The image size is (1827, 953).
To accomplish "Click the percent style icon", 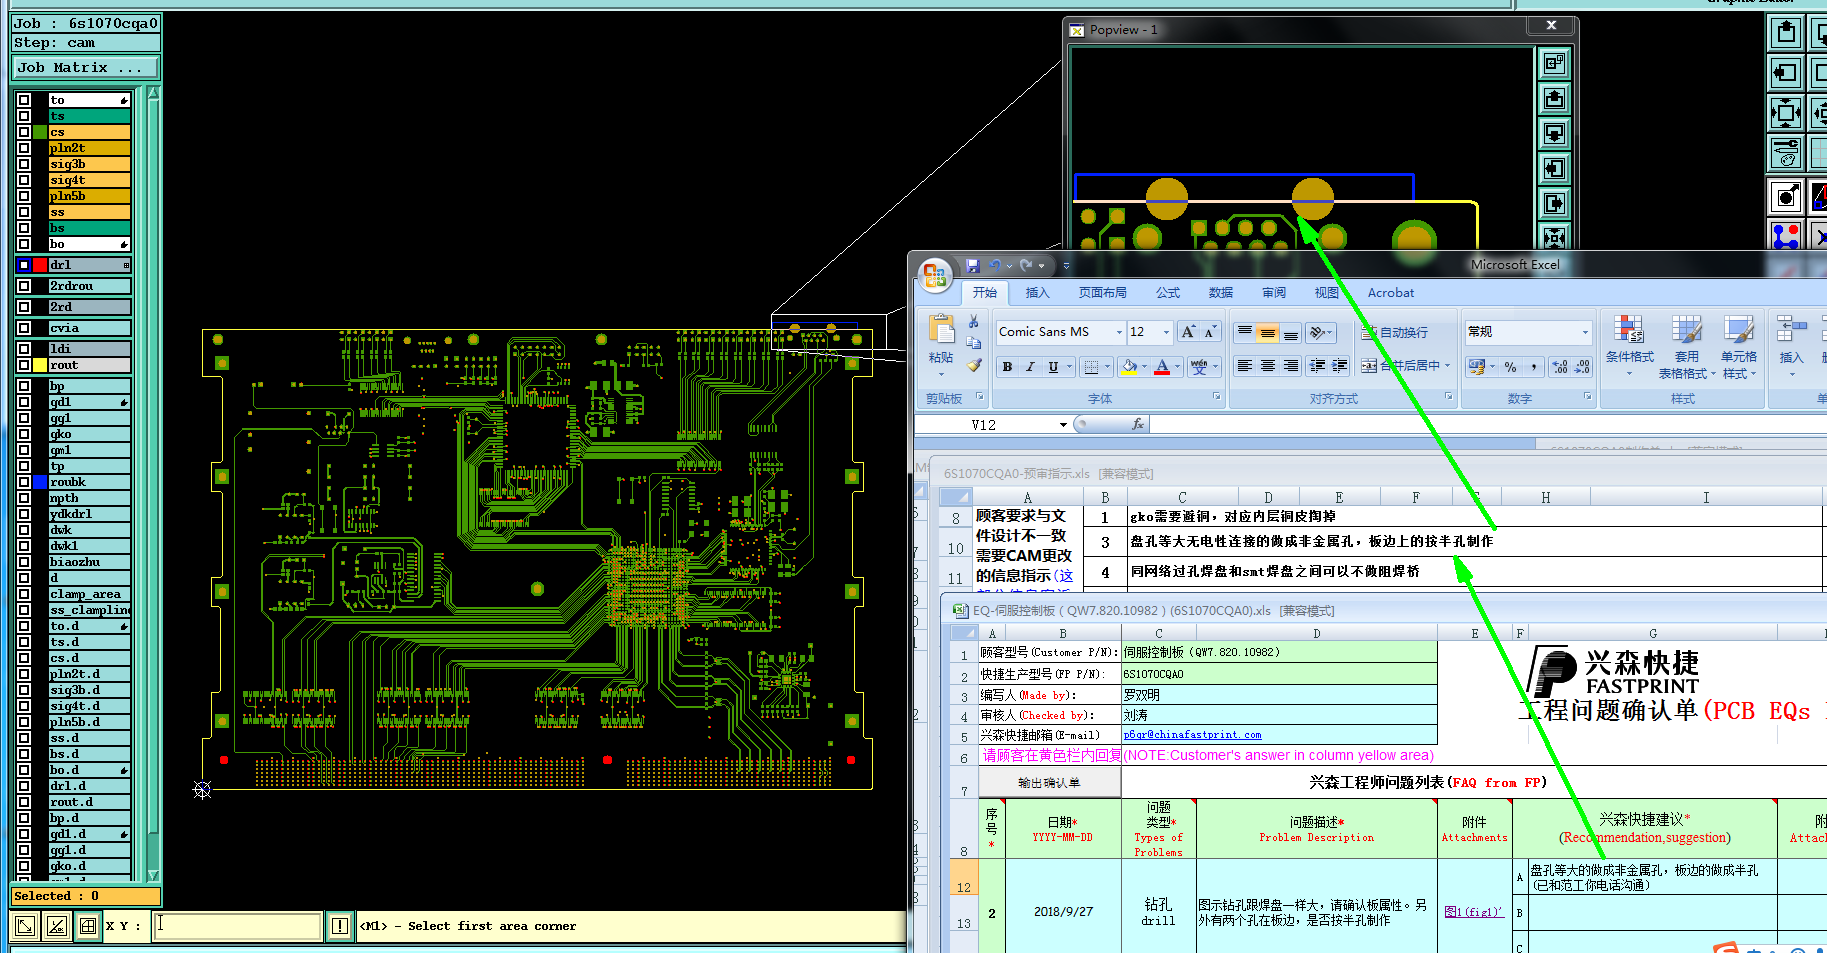I will [1511, 367].
